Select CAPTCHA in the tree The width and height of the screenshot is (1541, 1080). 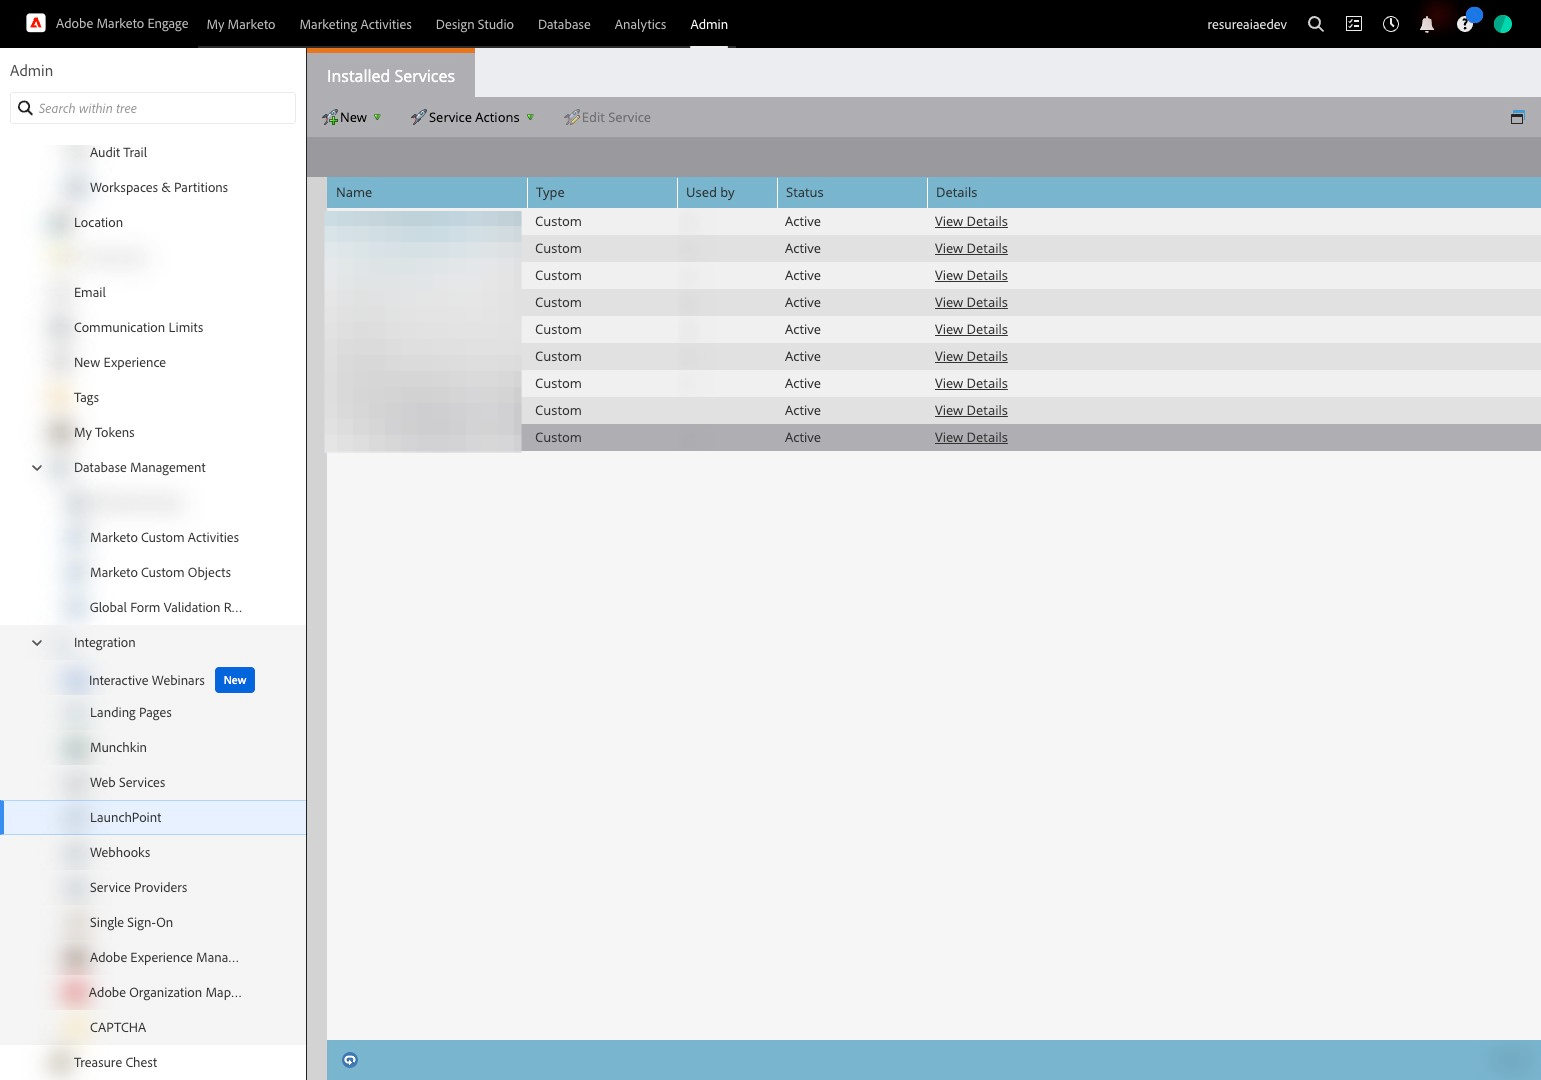click(118, 1027)
